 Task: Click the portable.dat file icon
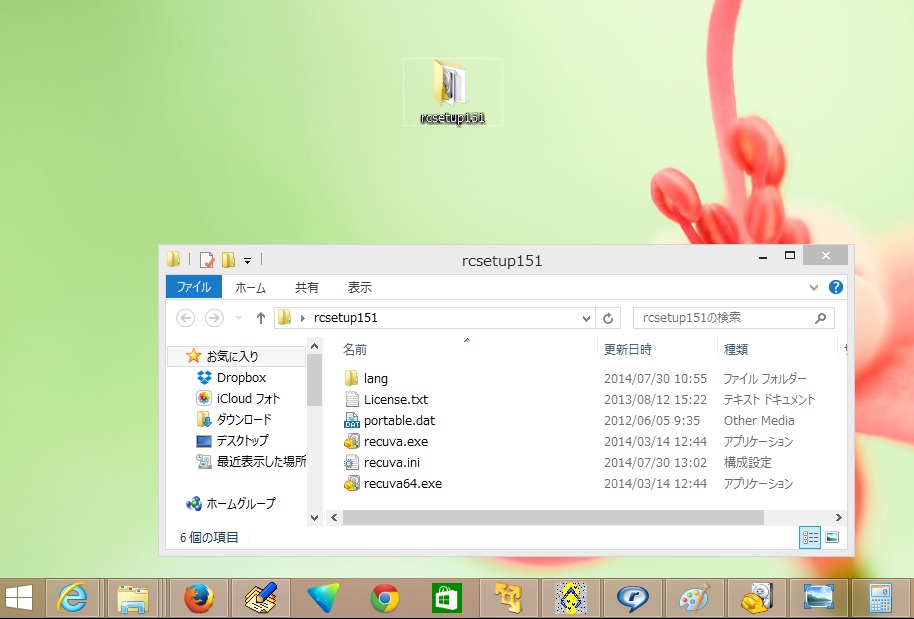351,420
